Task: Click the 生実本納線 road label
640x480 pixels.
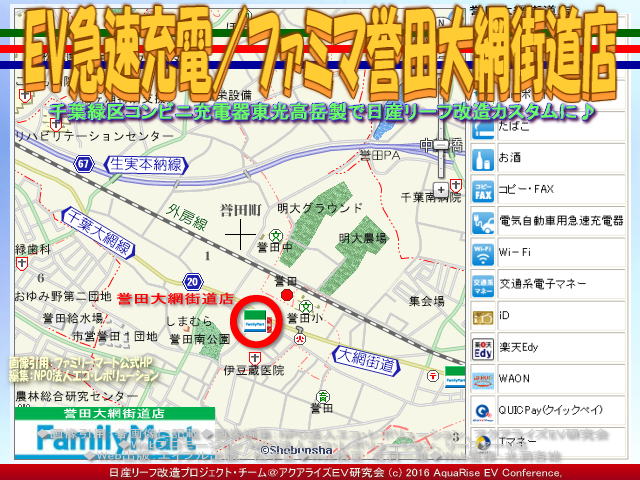Action: coord(146,165)
